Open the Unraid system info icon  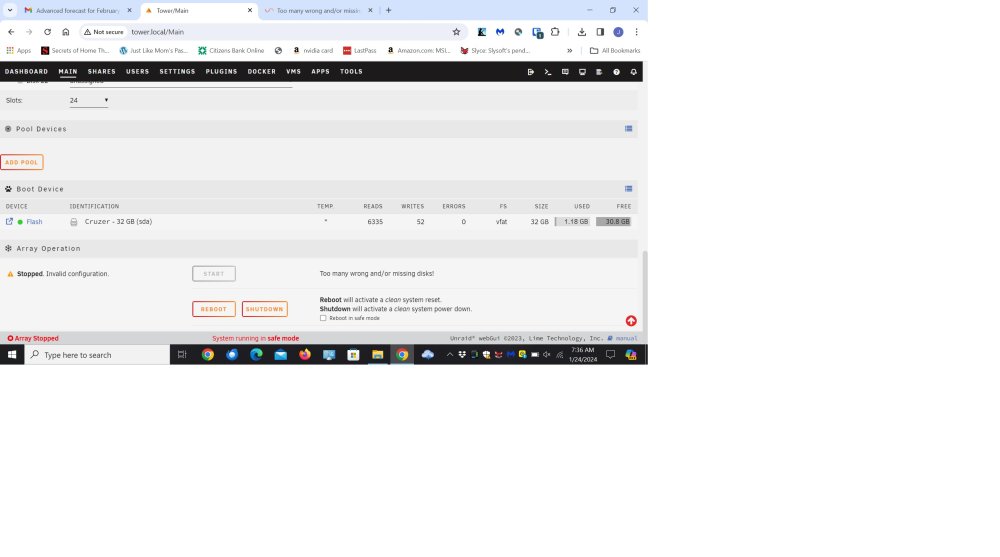(x=582, y=72)
